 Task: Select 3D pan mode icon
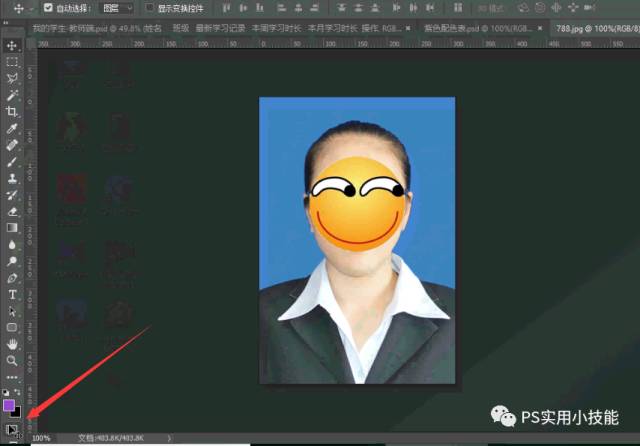(x=556, y=8)
